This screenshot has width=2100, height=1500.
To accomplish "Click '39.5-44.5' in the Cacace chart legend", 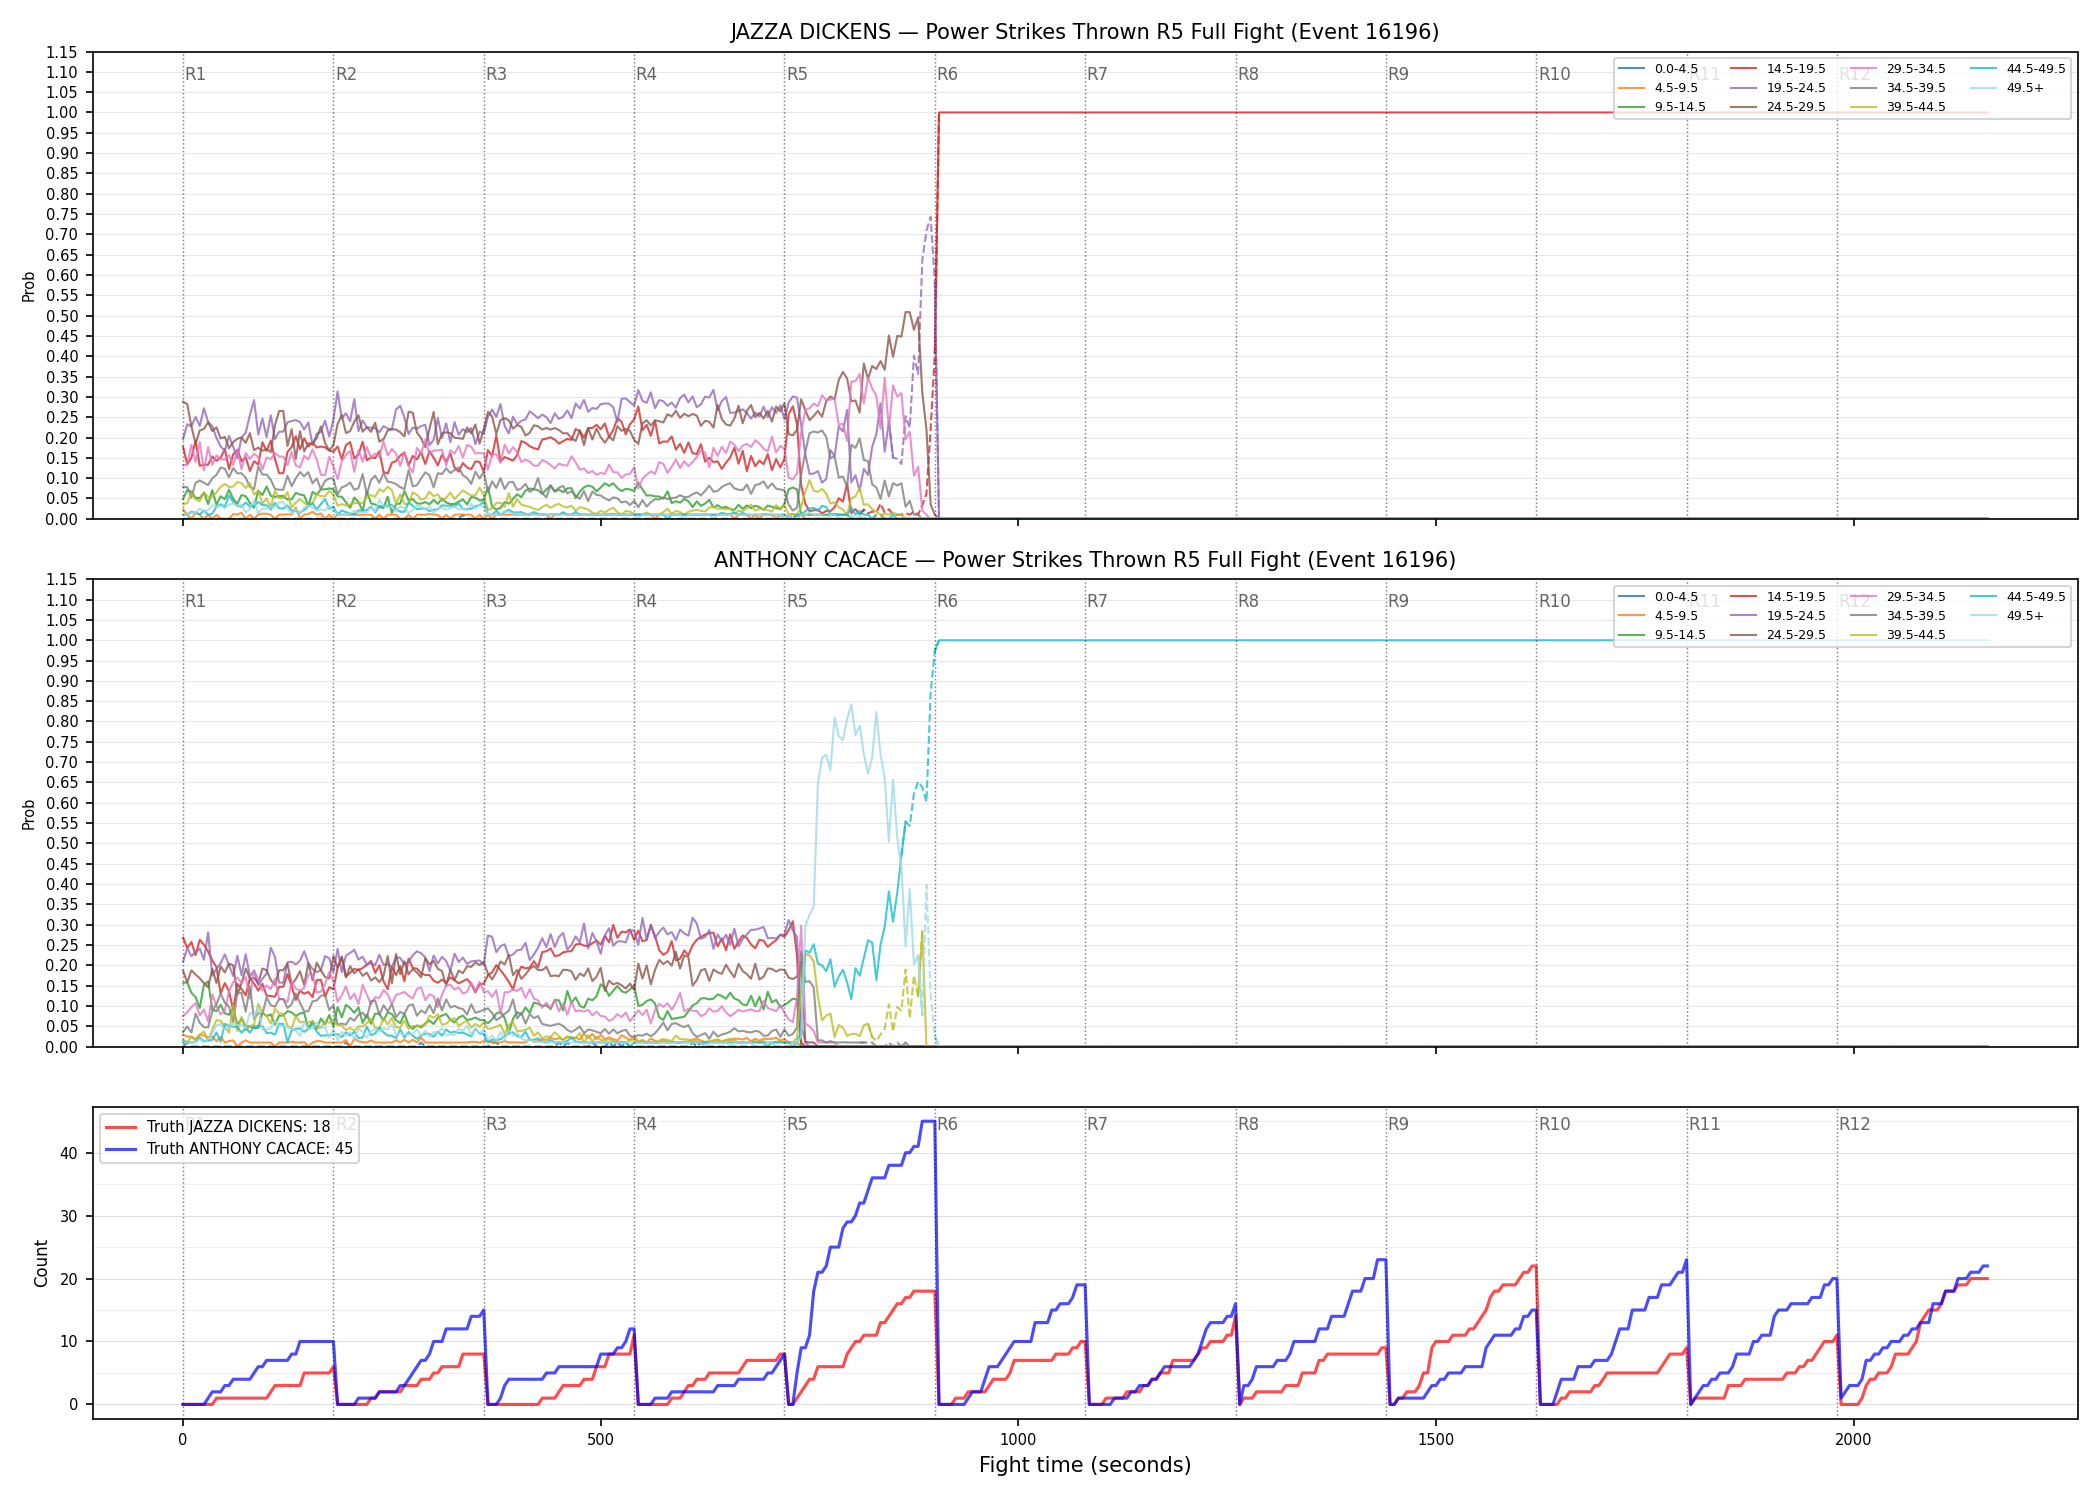I will point(1916,635).
